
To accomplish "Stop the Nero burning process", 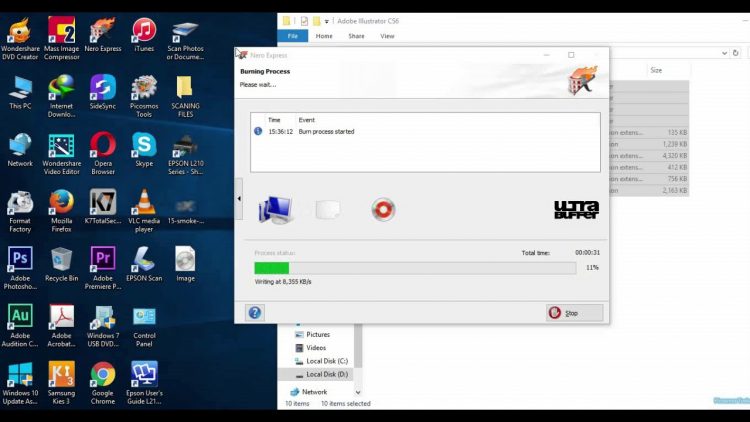I will (574, 313).
